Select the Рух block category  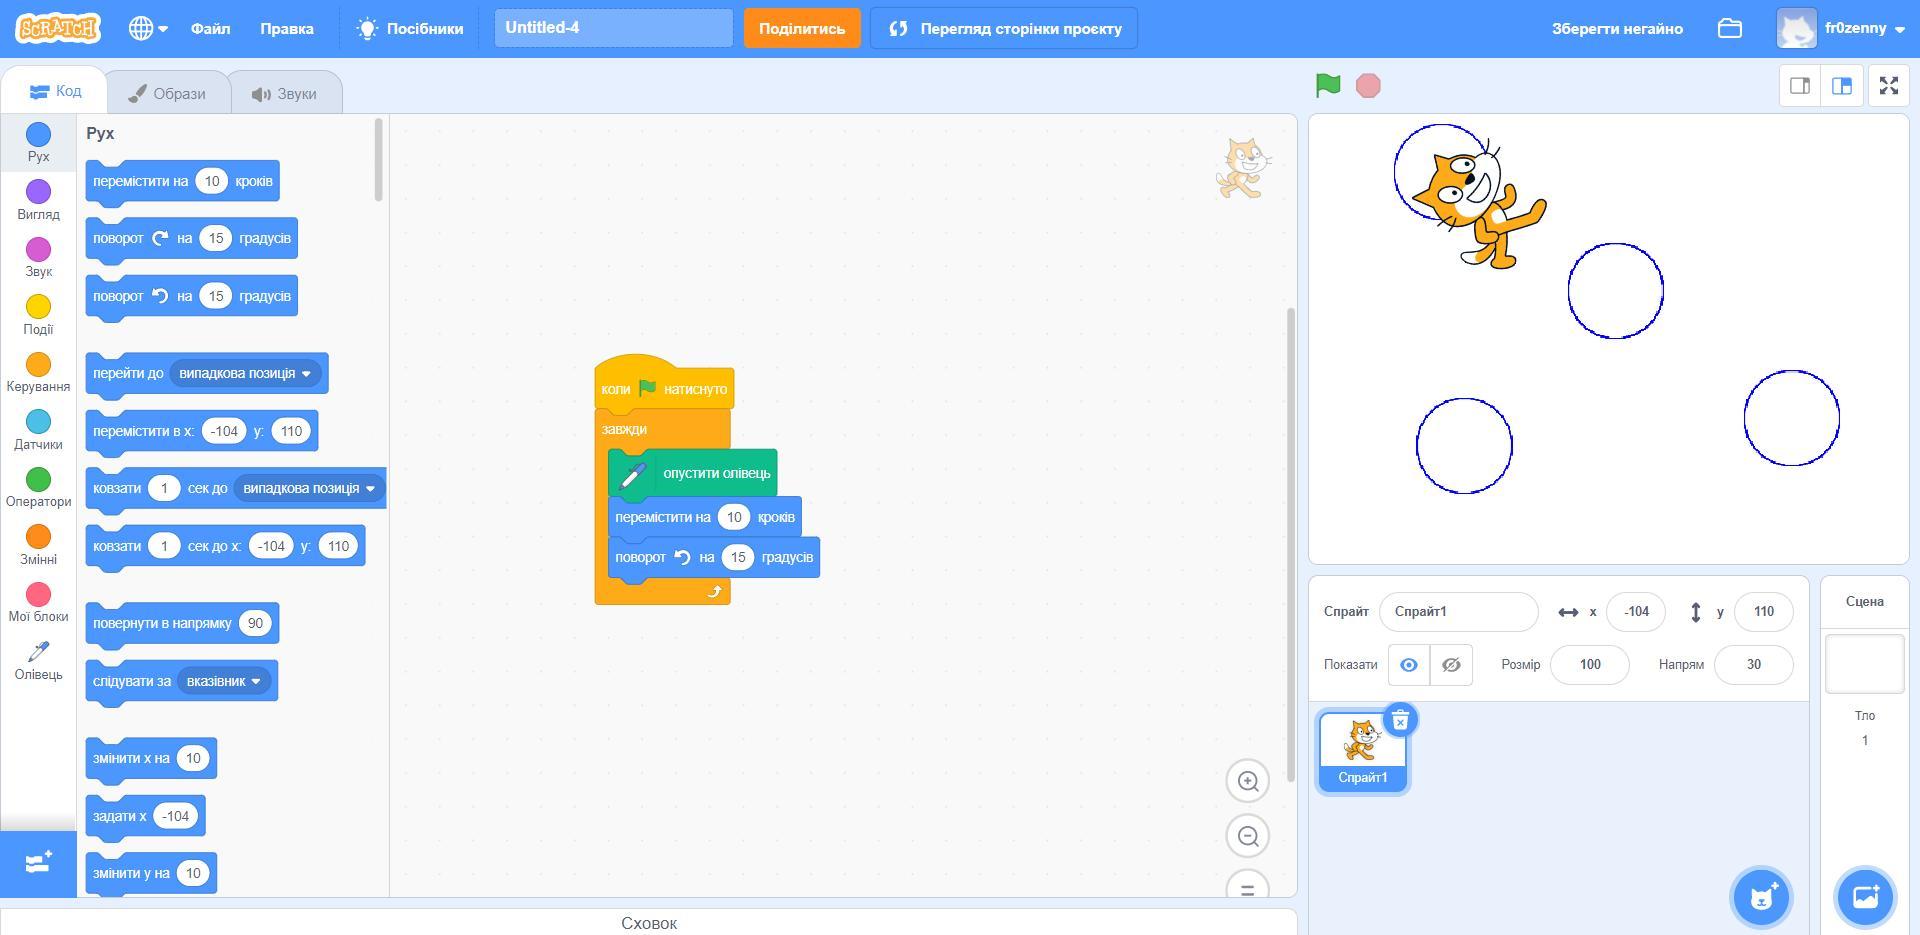pyautogui.click(x=38, y=142)
